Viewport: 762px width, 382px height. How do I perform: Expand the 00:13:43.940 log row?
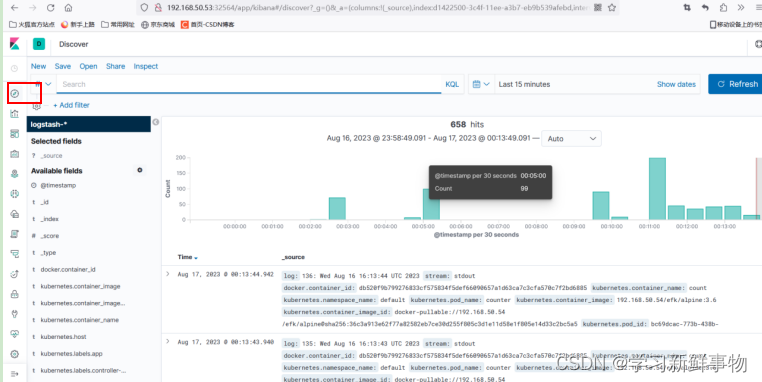(x=168, y=342)
